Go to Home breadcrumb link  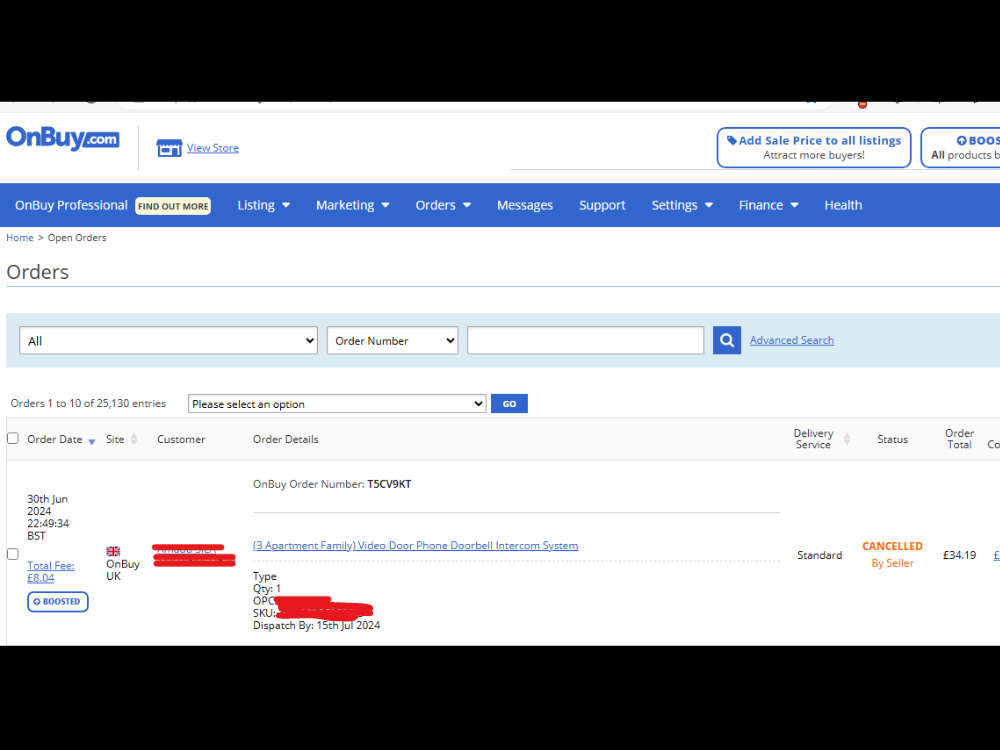pyautogui.click(x=20, y=237)
